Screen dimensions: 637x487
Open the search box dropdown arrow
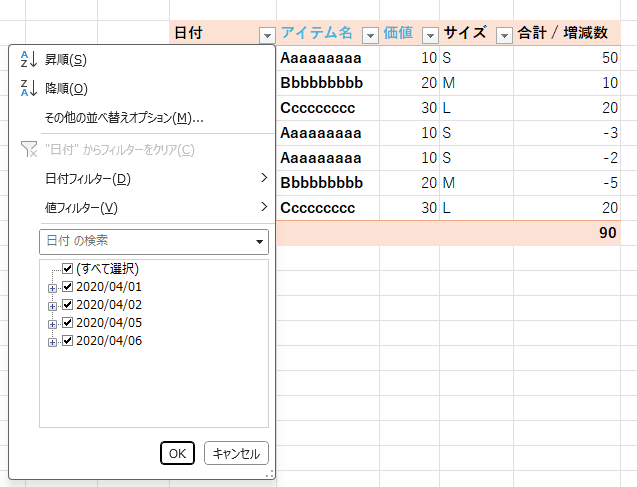(260, 242)
